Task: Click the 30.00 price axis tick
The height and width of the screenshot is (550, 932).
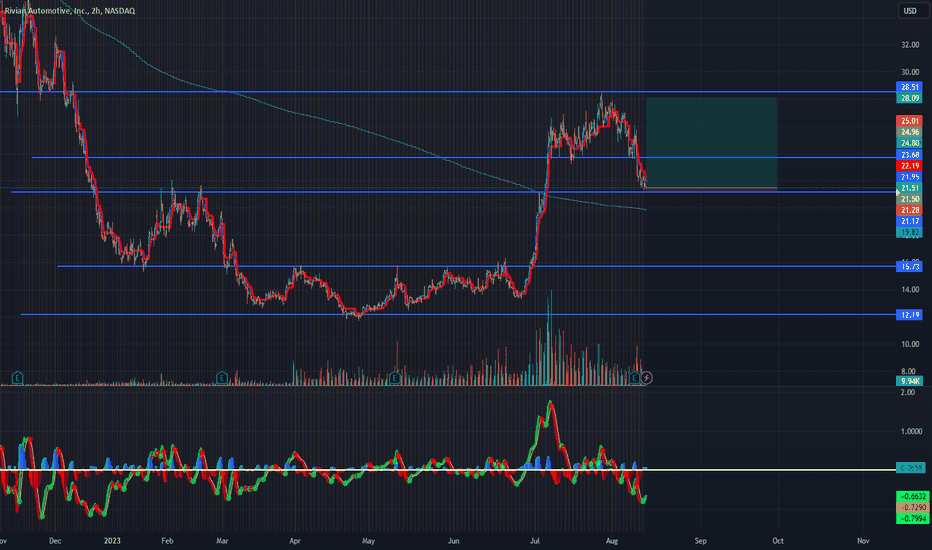Action: pyautogui.click(x=910, y=72)
